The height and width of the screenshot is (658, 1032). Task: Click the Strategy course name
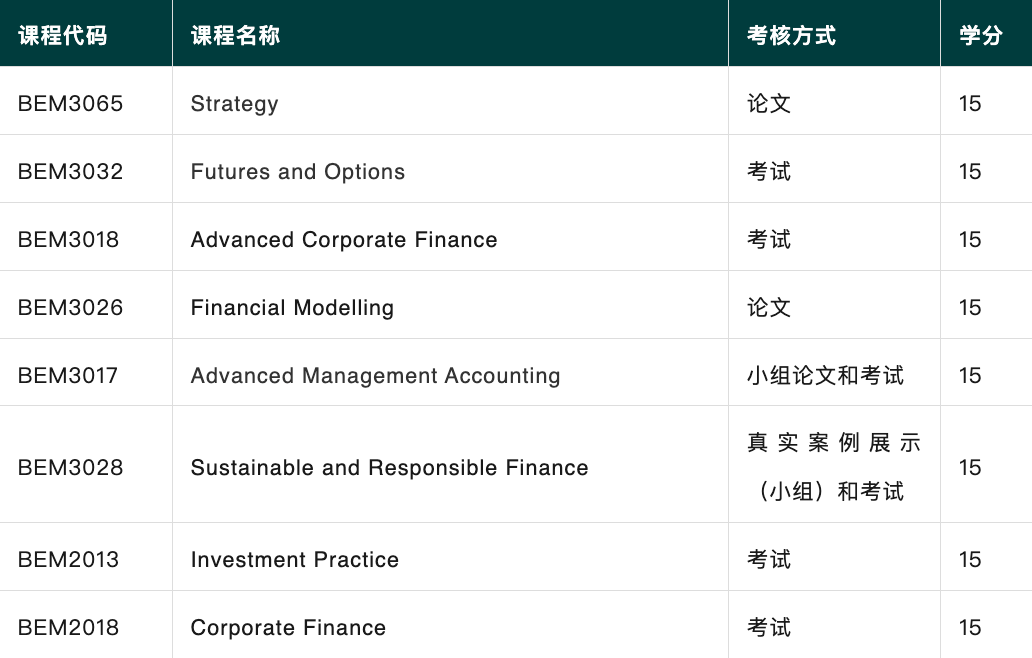[234, 103]
